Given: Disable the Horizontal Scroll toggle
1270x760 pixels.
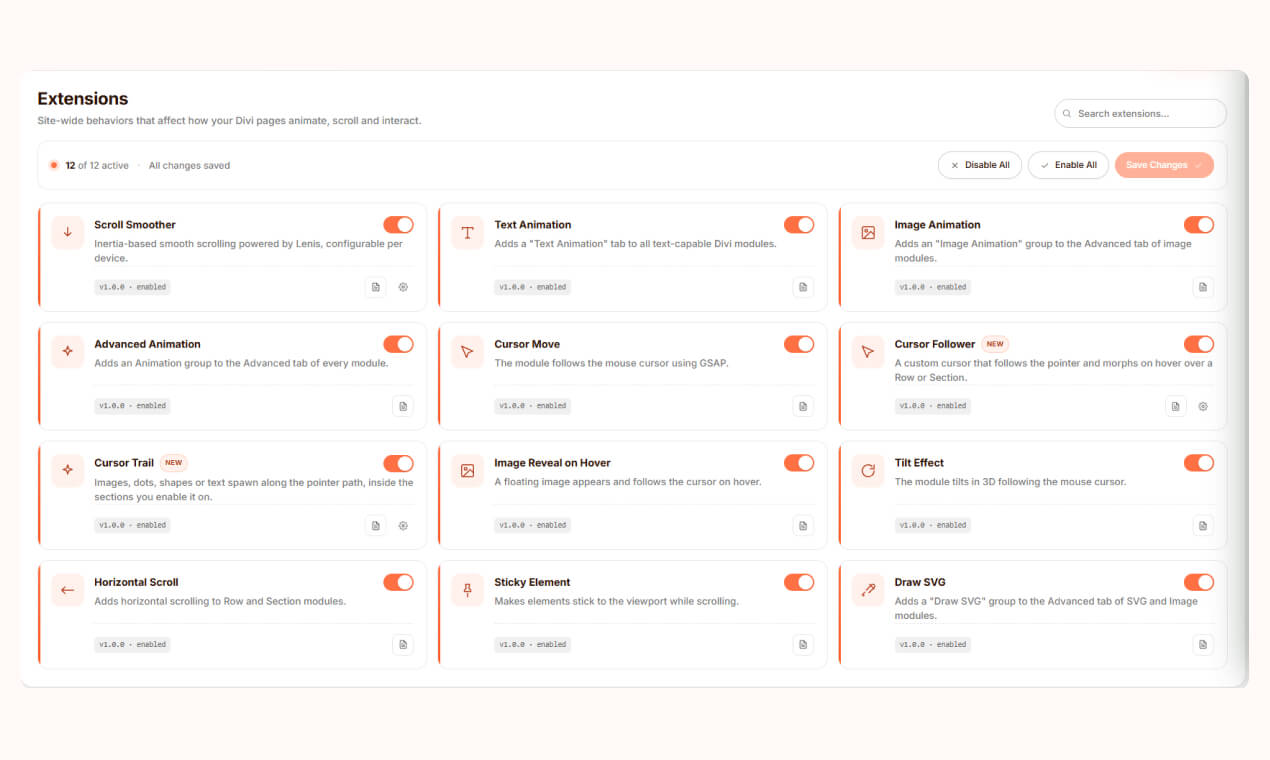Looking at the screenshot, I should tap(398, 582).
